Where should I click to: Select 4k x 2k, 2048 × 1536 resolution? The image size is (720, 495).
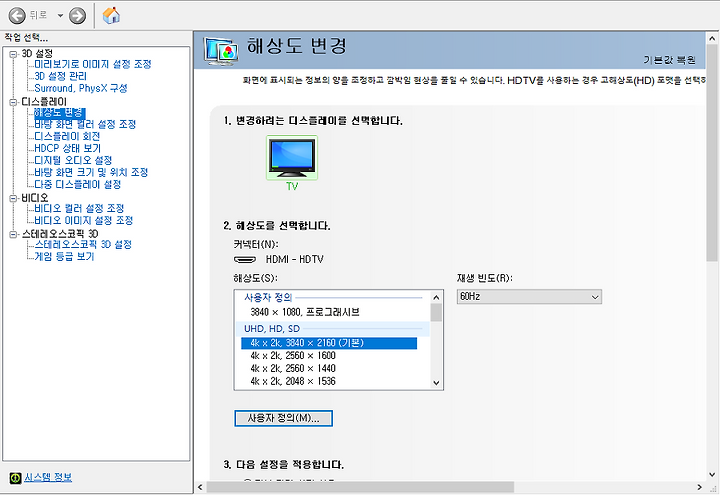pyautogui.click(x=293, y=382)
